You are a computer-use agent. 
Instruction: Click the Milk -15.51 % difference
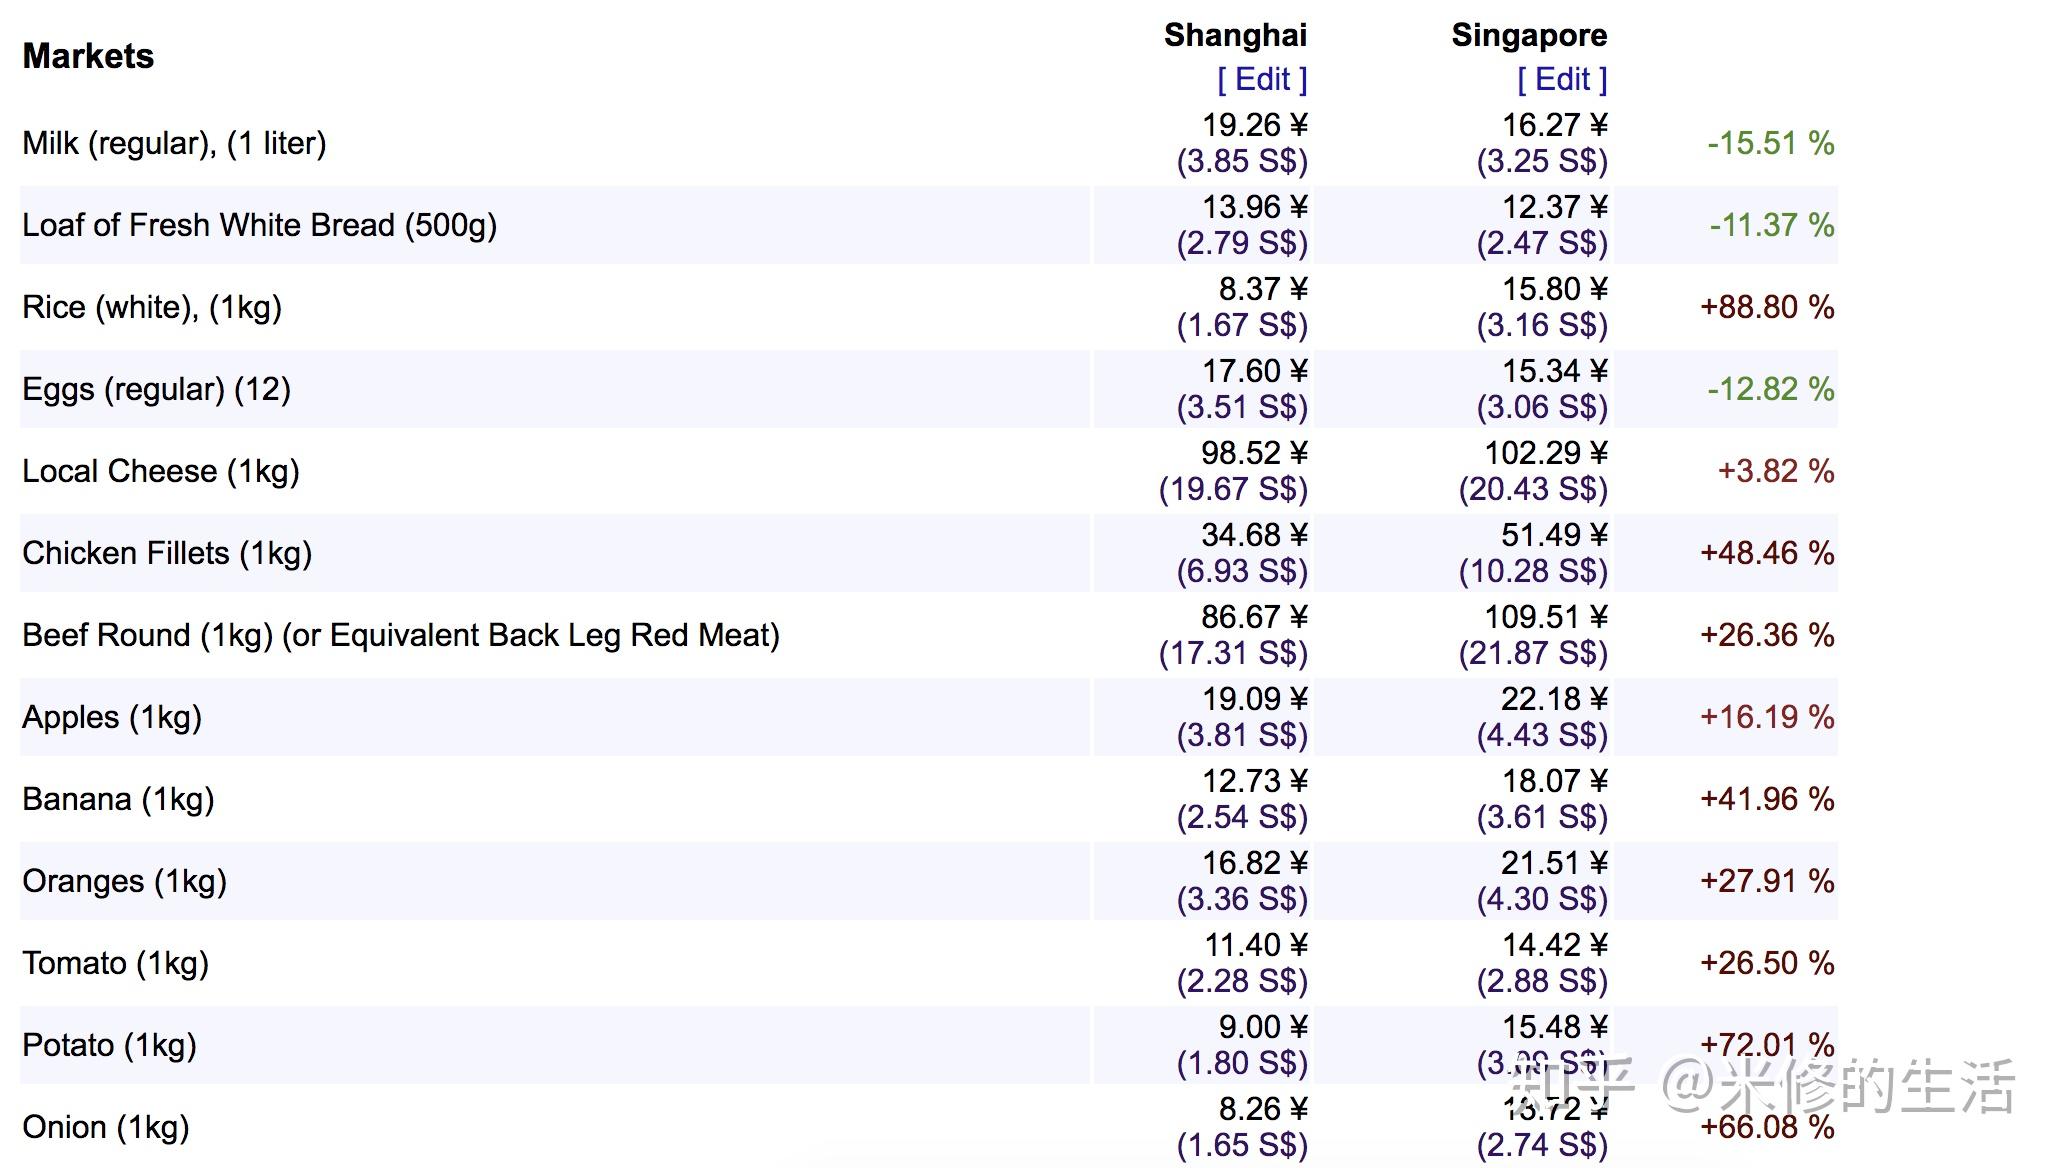point(1771,143)
